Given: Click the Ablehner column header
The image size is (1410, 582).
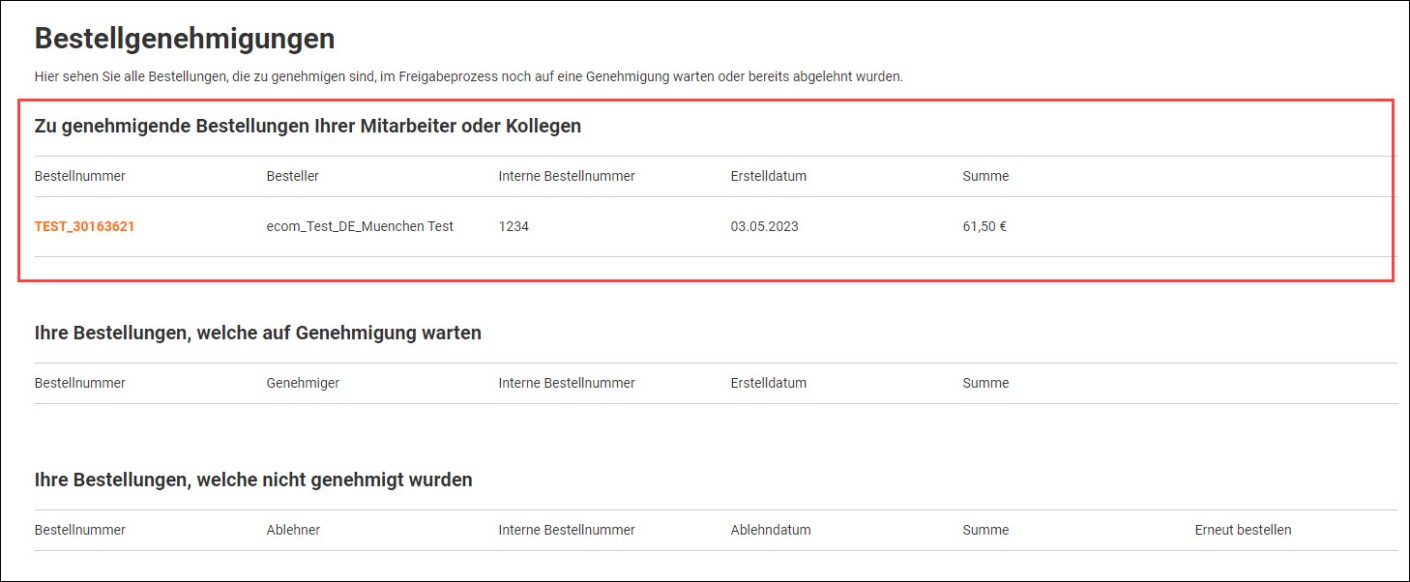Looking at the screenshot, I should point(293,530).
